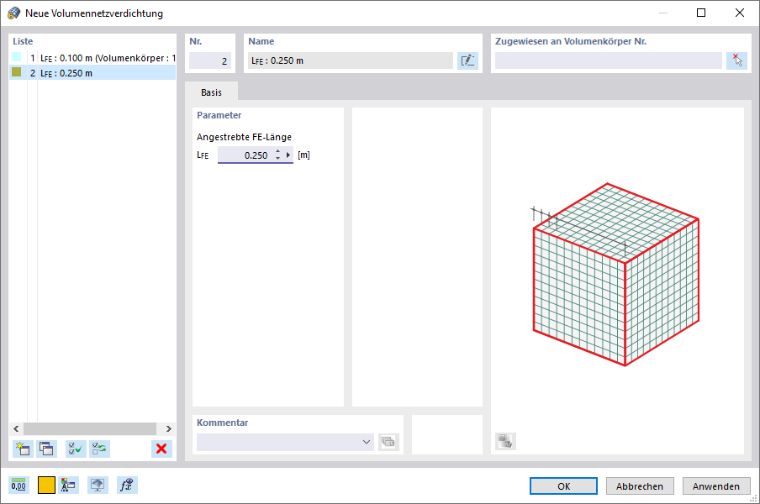The image size is (760, 504).
Task: Click the light cyan swatch of list item 1
Action: click(17, 57)
